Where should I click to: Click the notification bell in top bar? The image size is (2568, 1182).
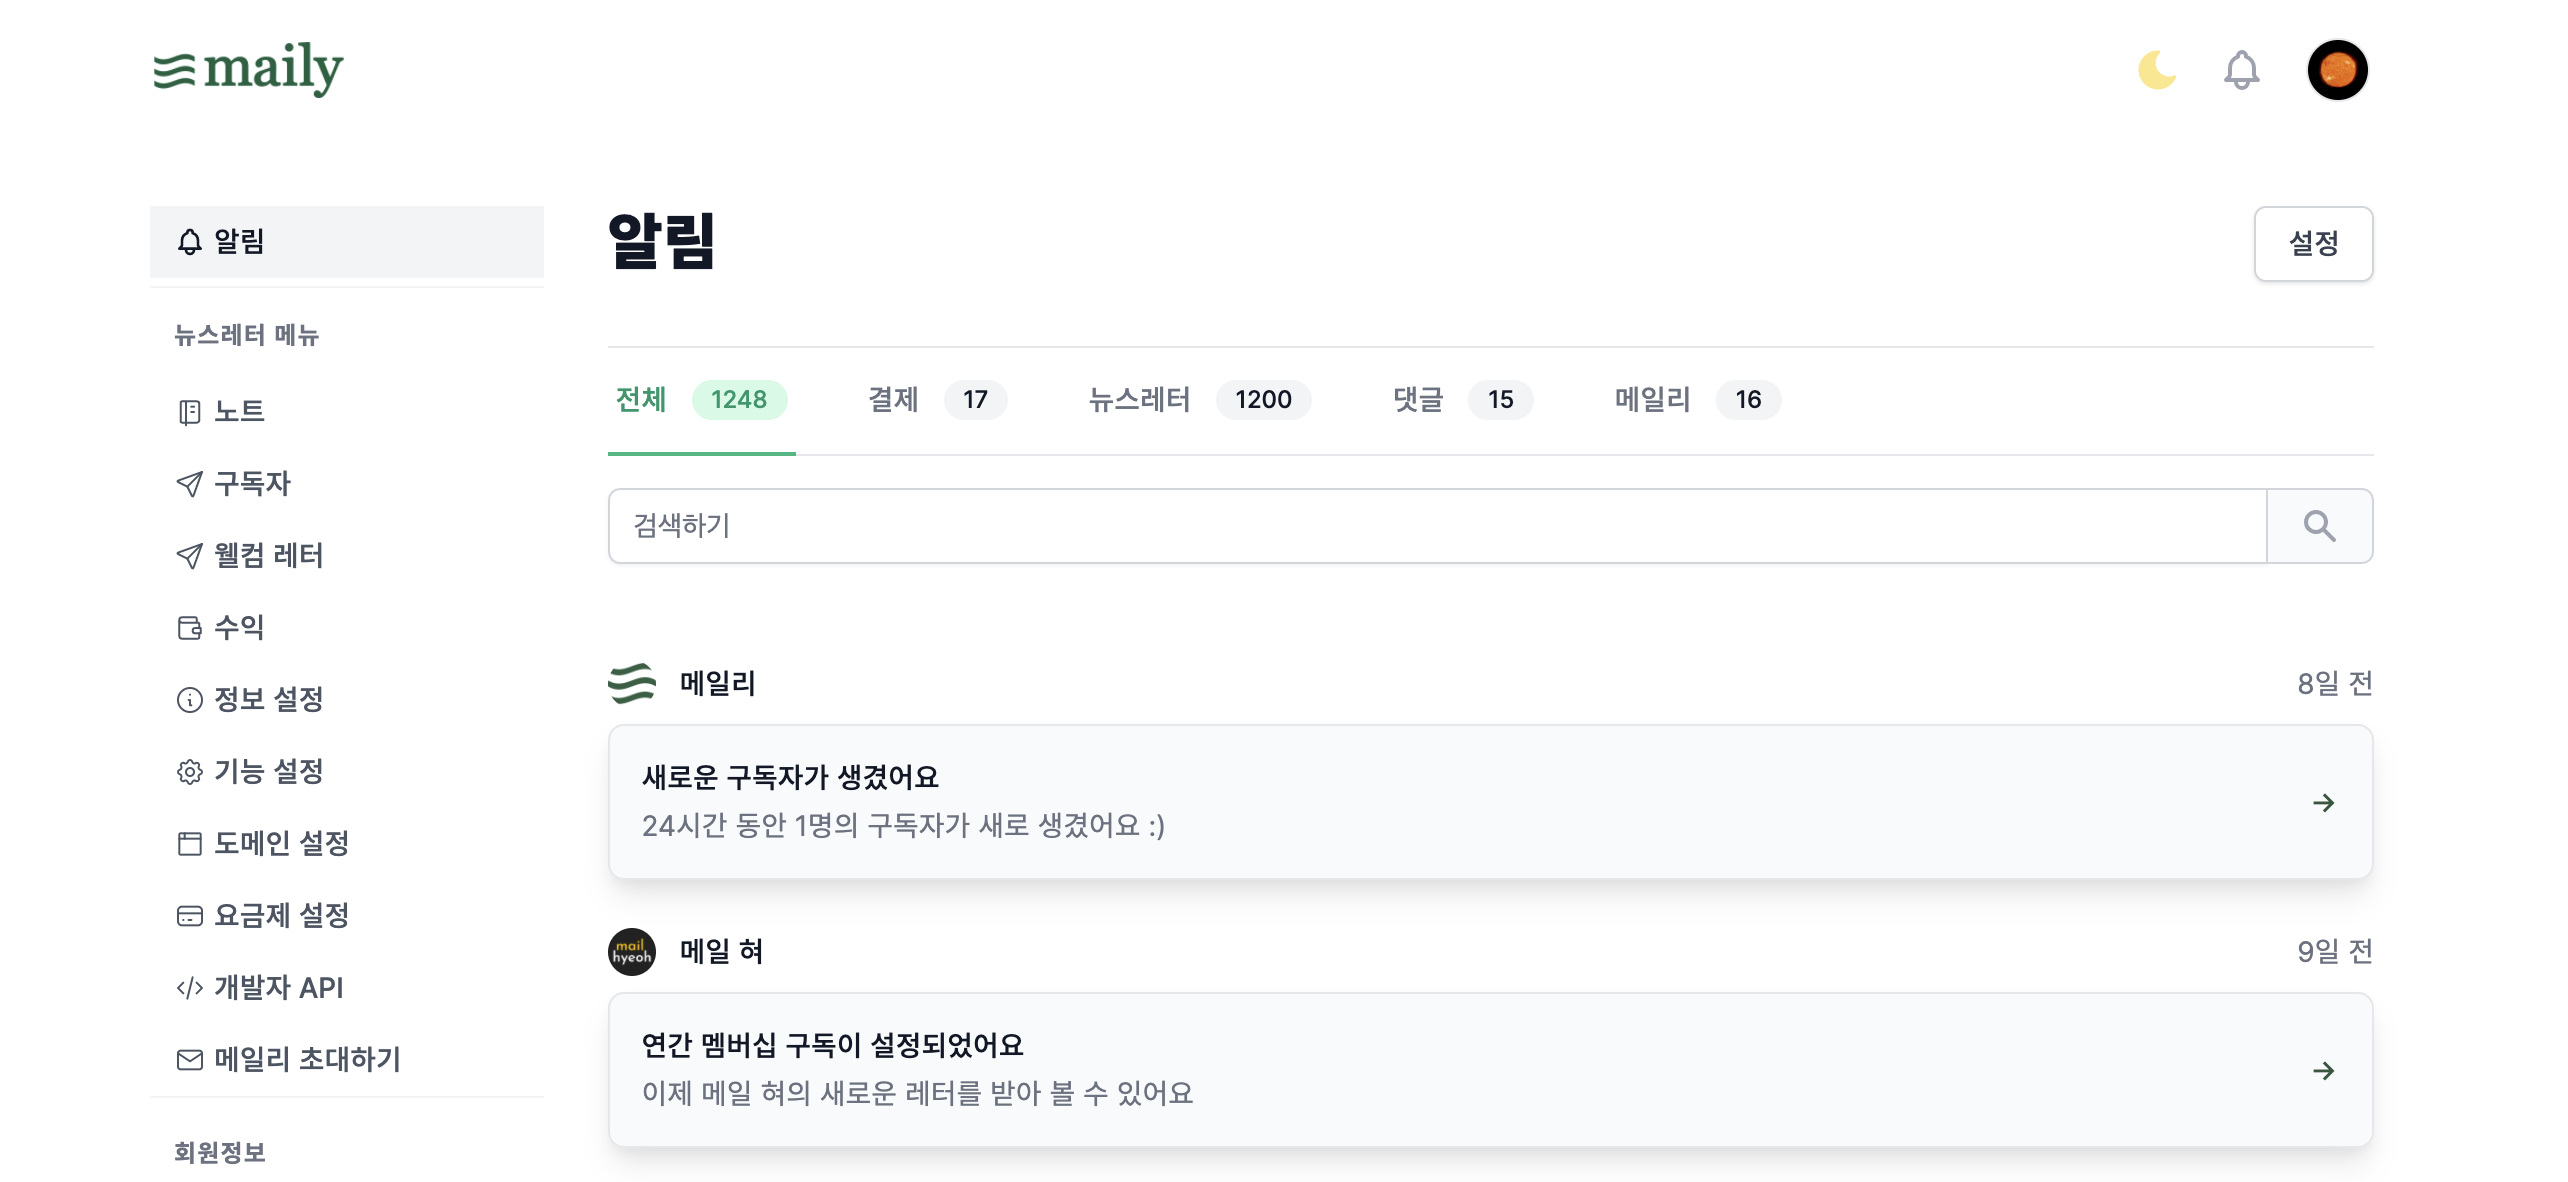click(x=2242, y=70)
